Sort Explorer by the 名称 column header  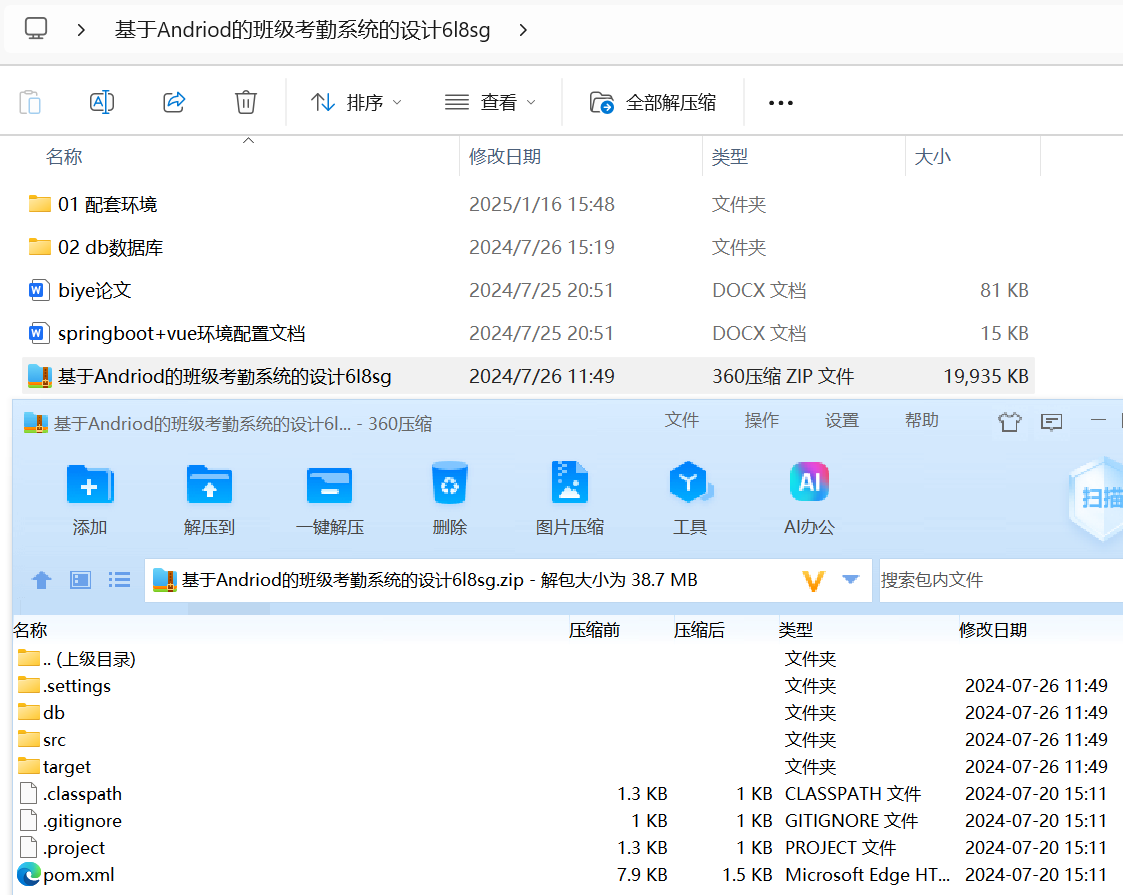pyautogui.click(x=64, y=157)
